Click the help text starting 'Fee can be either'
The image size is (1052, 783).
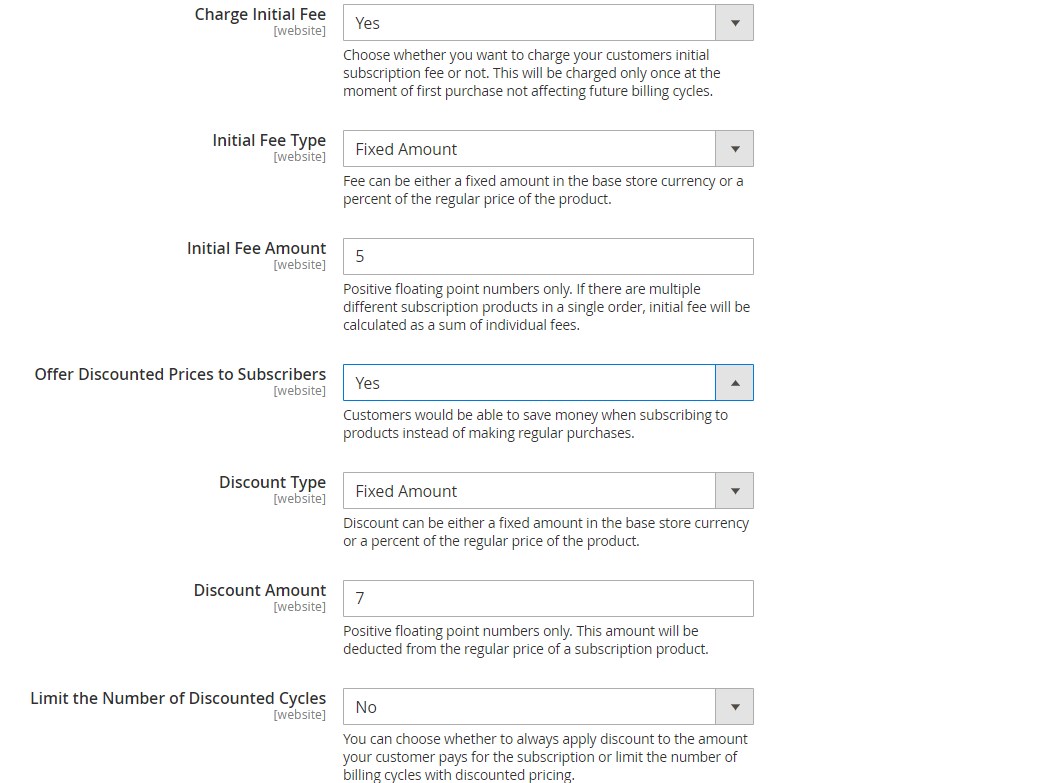[543, 190]
